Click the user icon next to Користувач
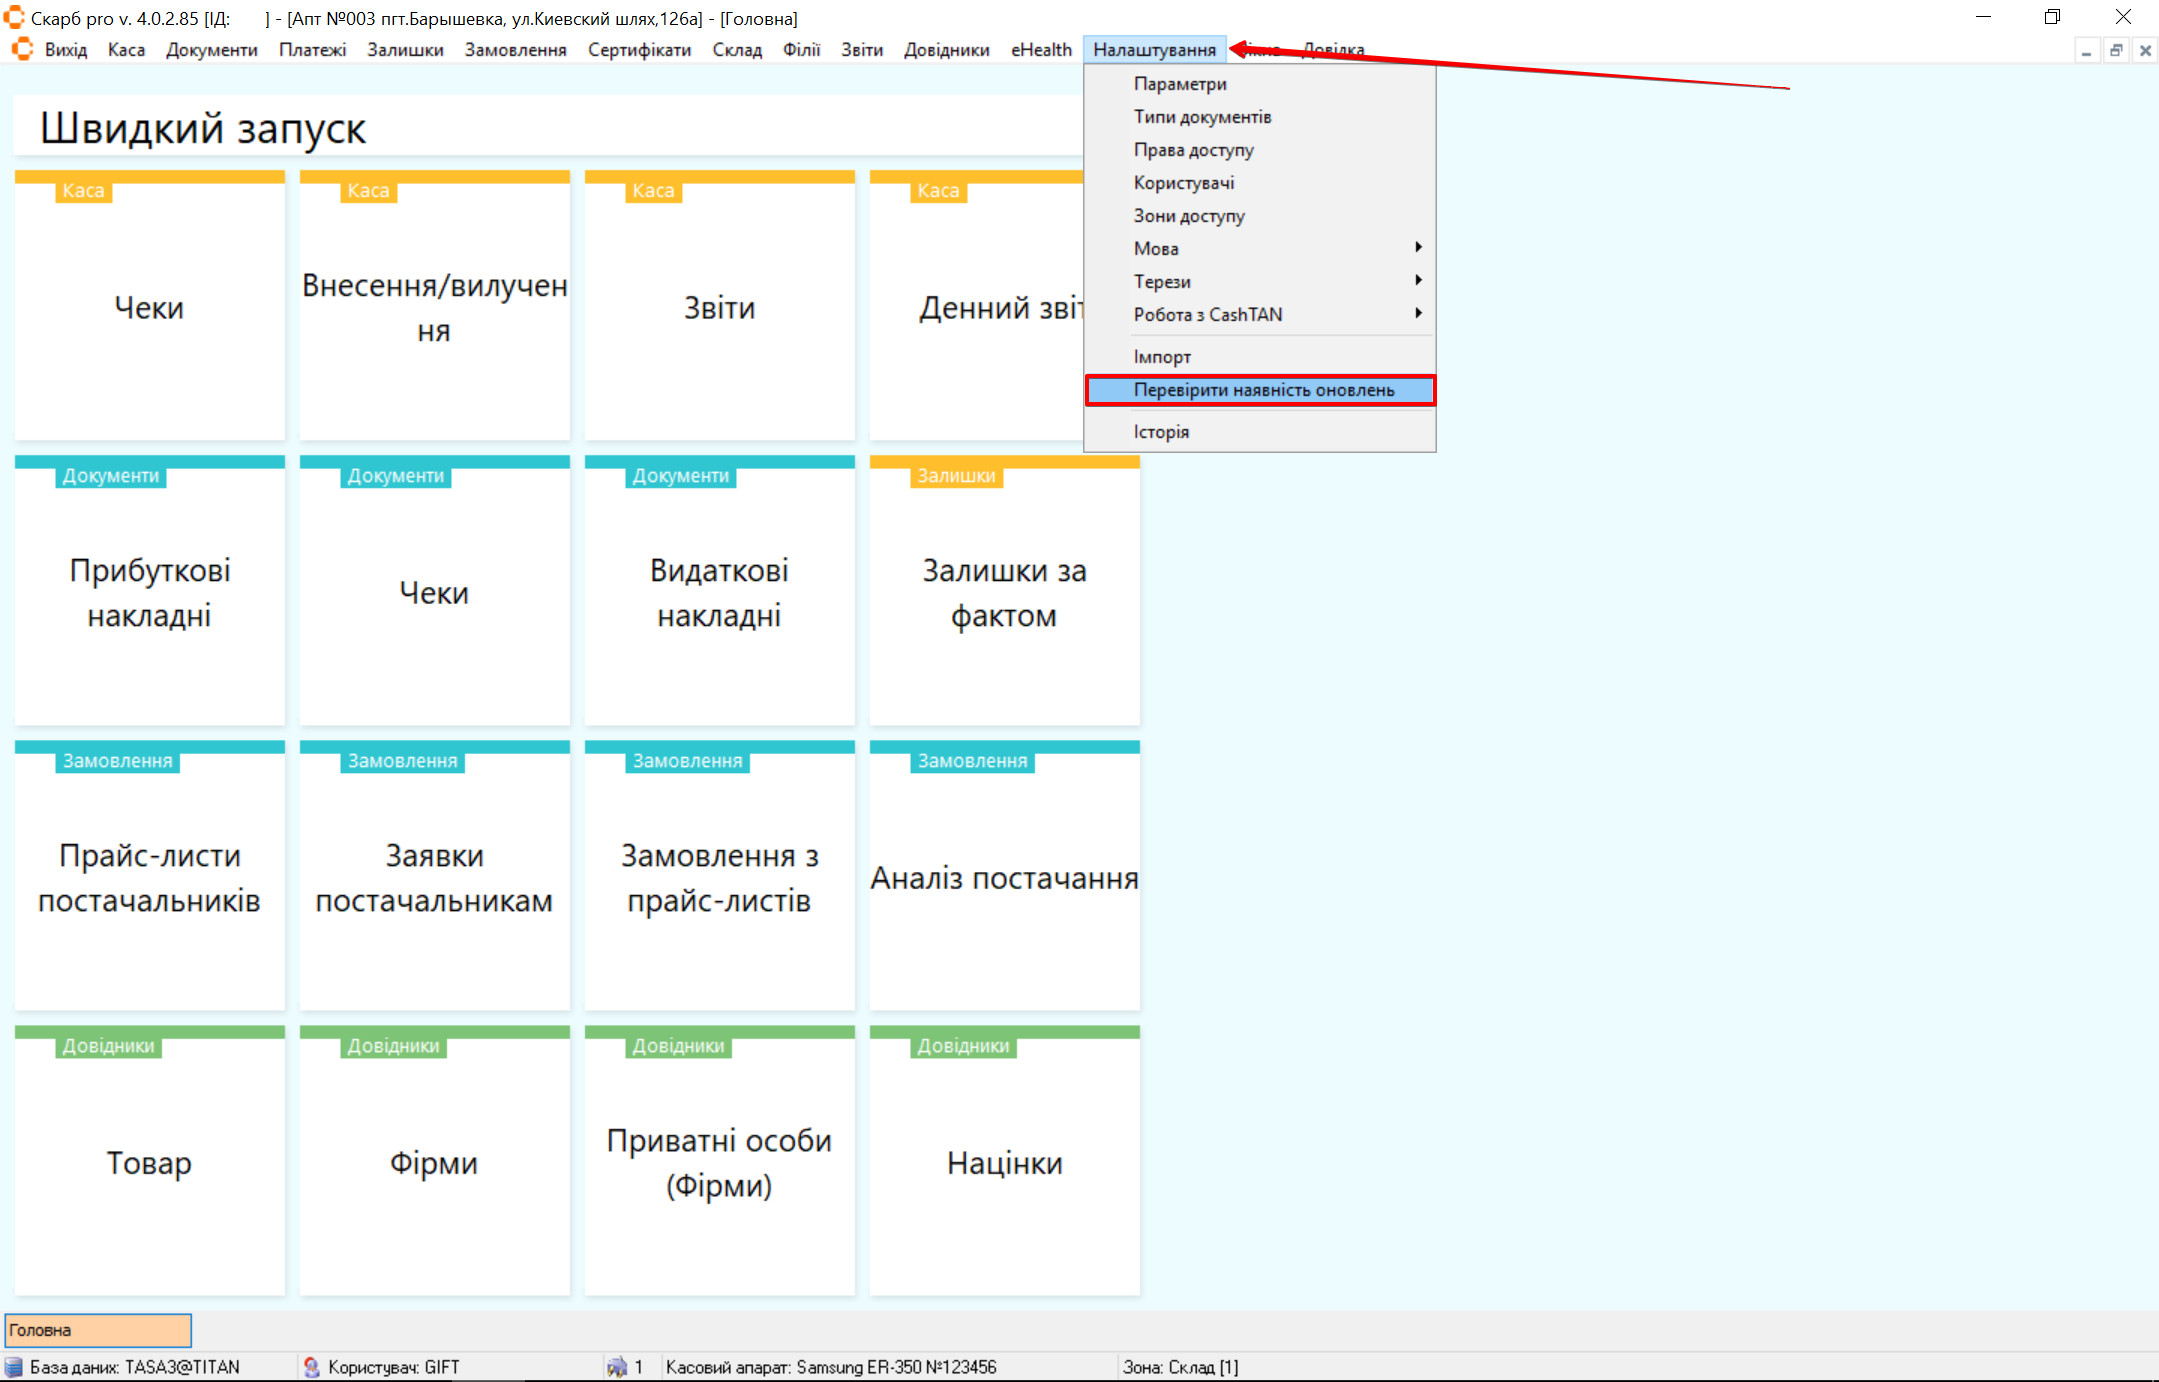 pos(312,1367)
